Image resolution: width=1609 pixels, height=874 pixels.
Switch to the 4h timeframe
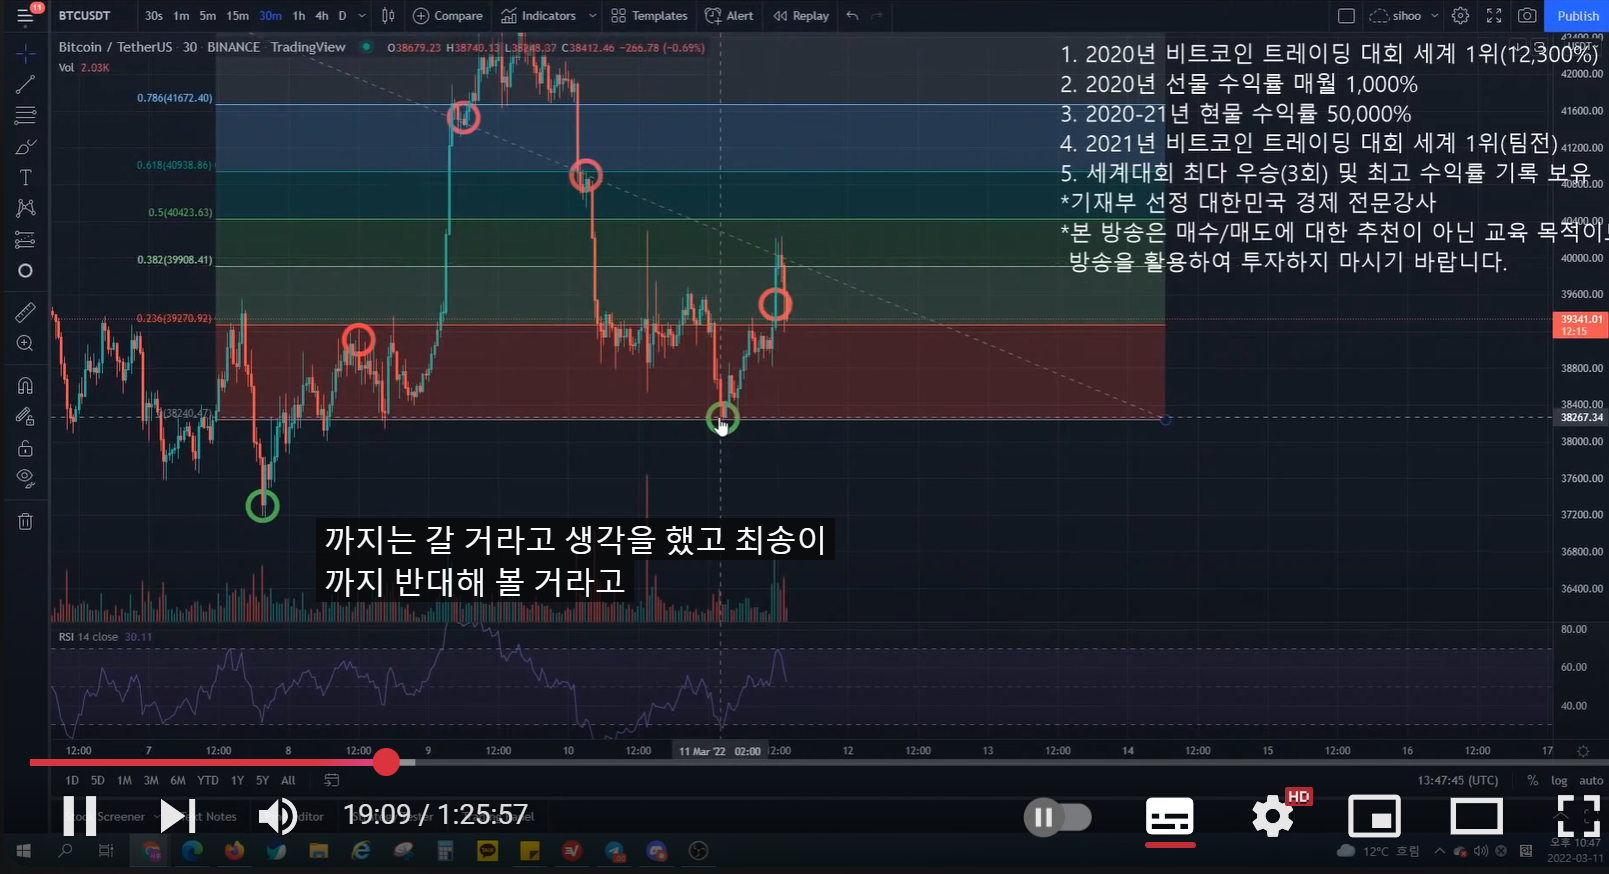pyautogui.click(x=322, y=15)
